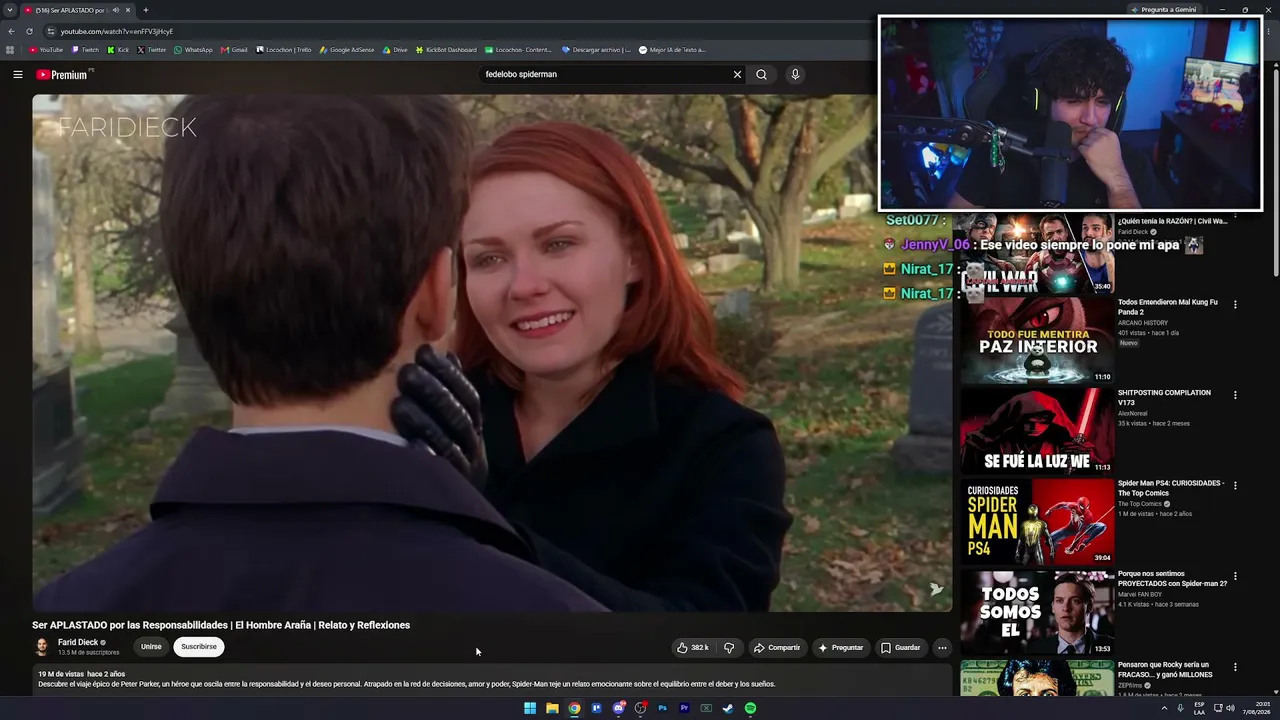
Task: Open options menu for SHITPOSTING COMPILATION video
Action: click(1235, 395)
